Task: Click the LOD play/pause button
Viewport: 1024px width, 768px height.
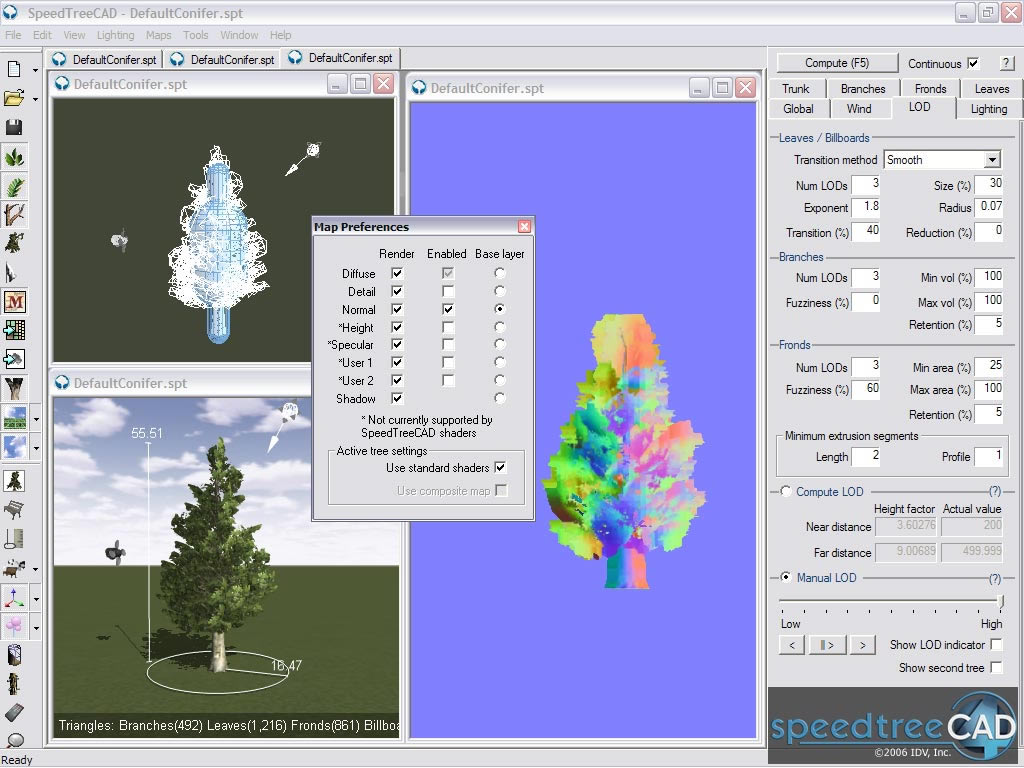Action: click(x=827, y=645)
